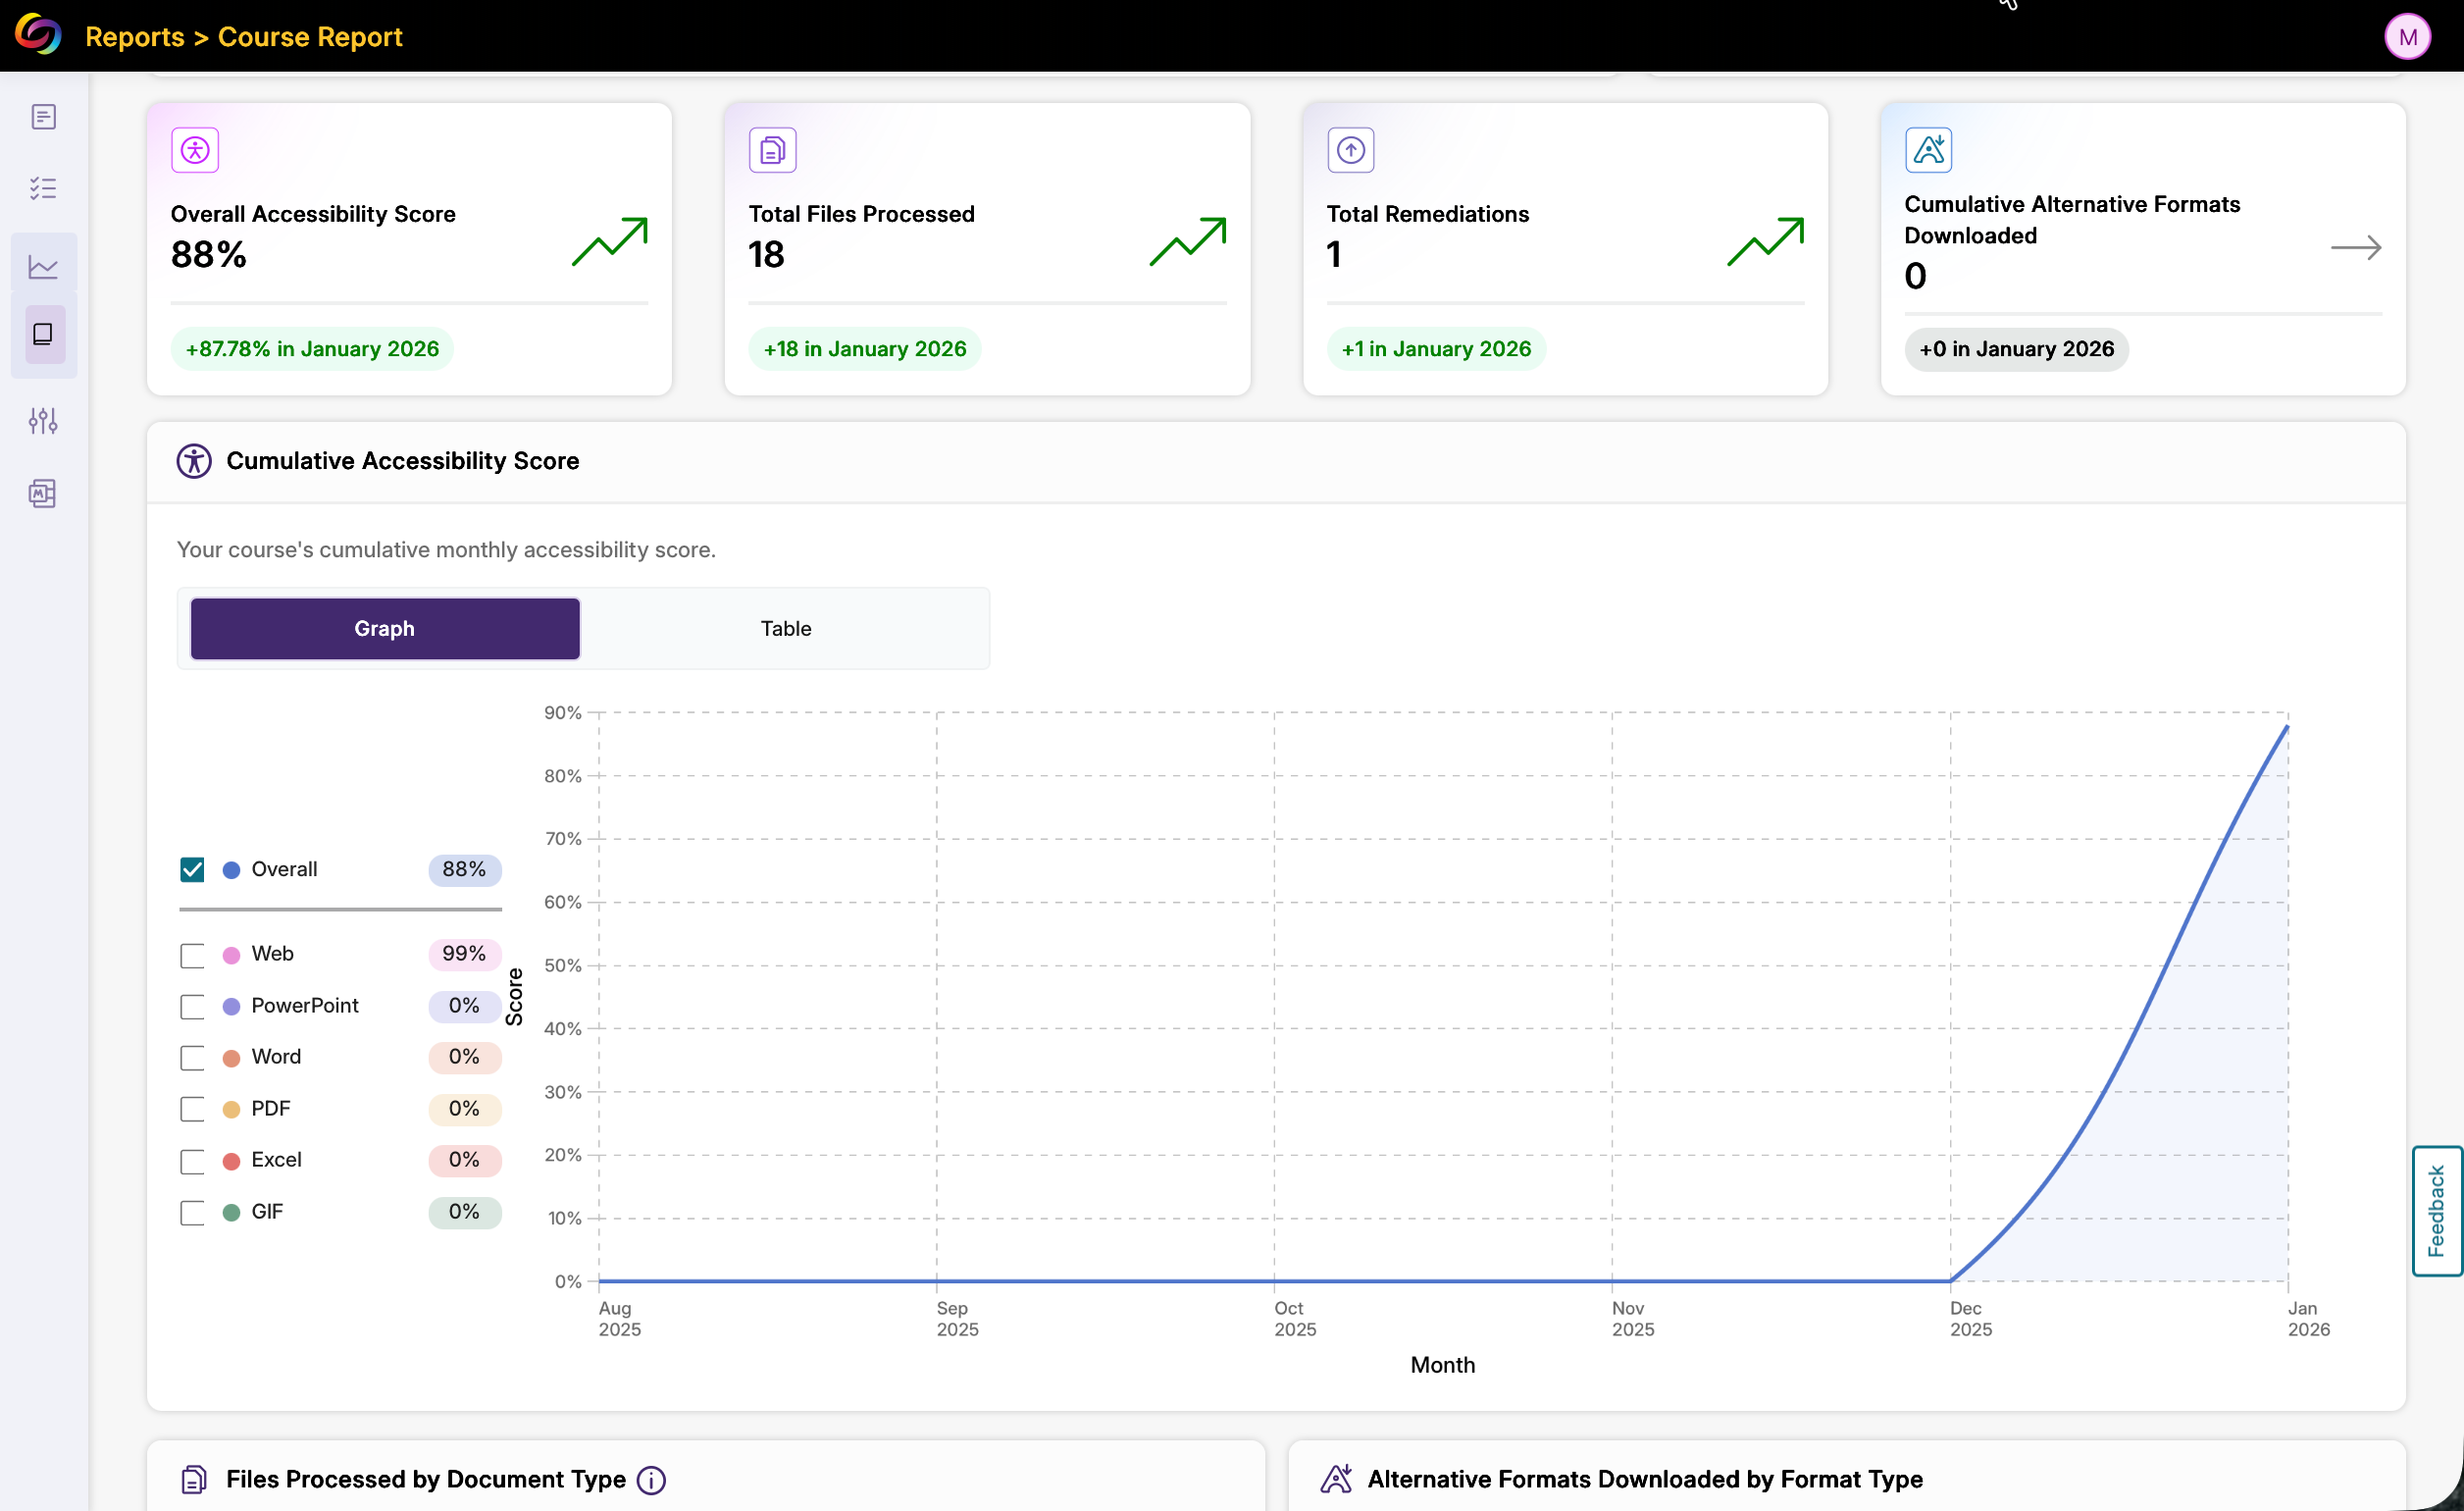The height and width of the screenshot is (1511, 2464).
Task: Enable the Web series checkbox
Action: (191, 954)
